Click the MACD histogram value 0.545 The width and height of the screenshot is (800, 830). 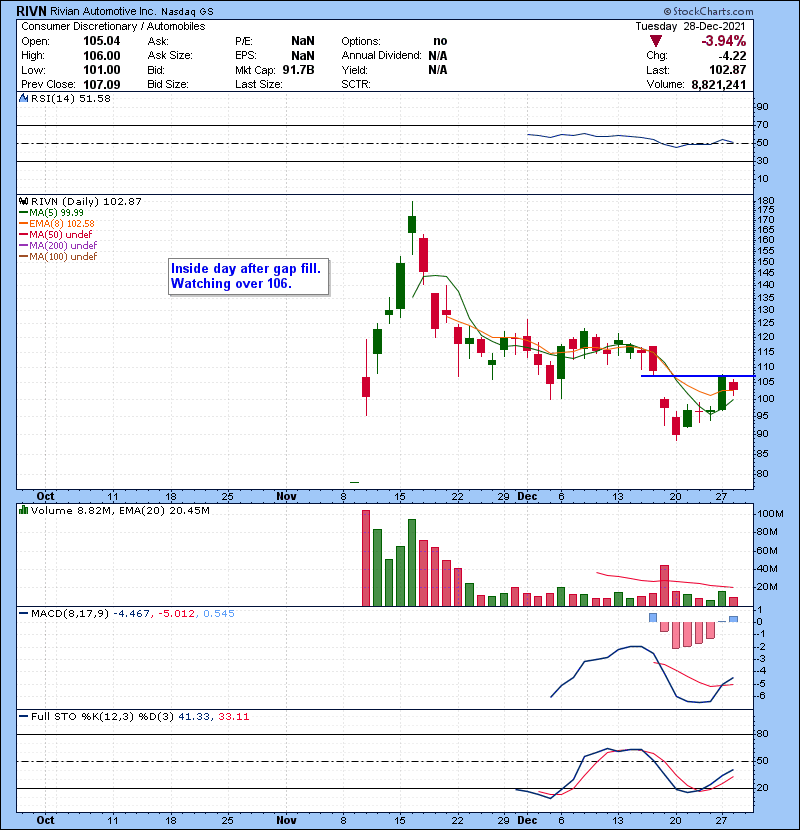[219, 614]
